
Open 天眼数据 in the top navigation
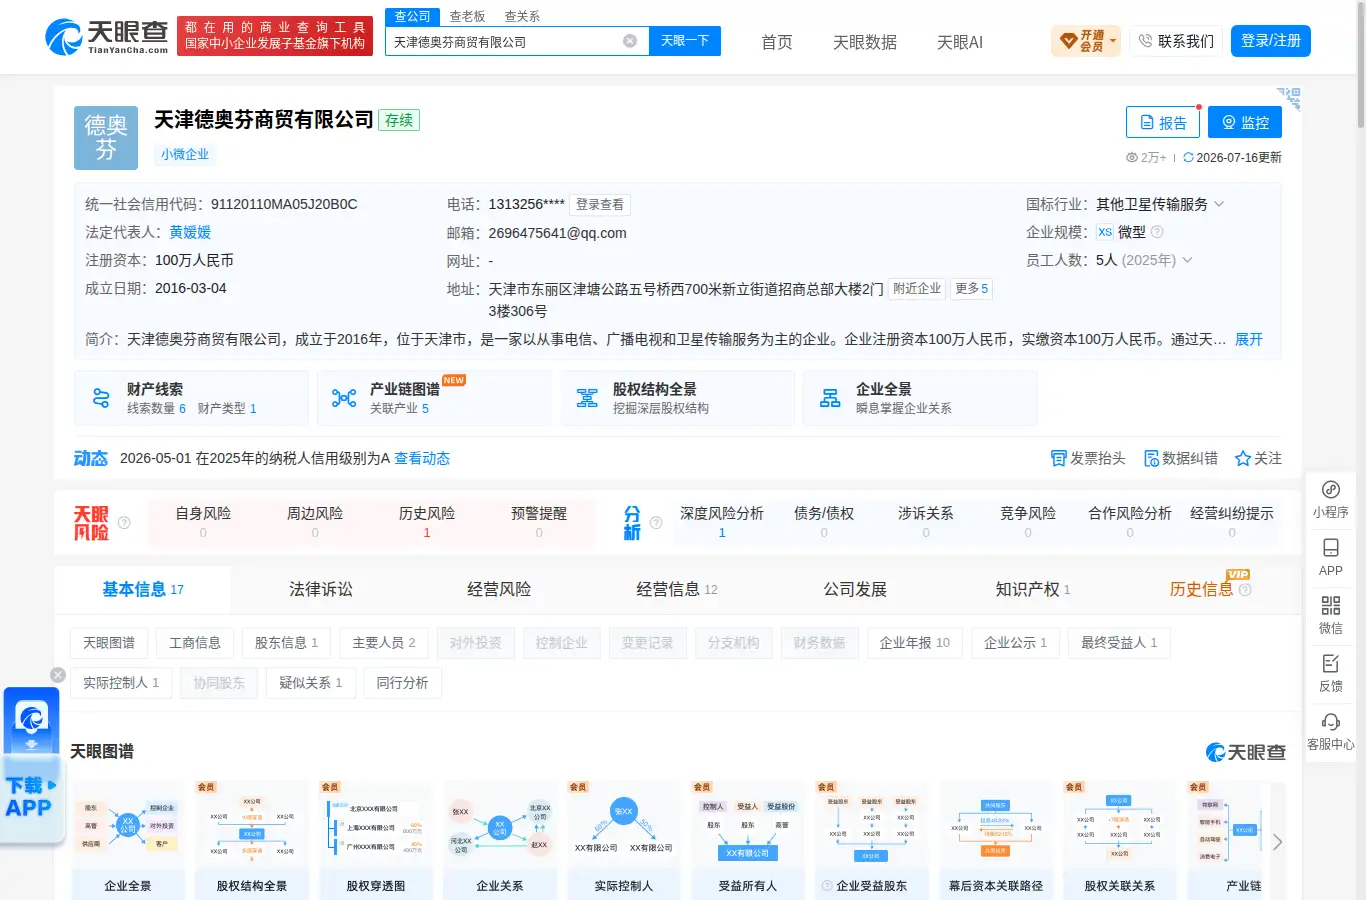(865, 42)
